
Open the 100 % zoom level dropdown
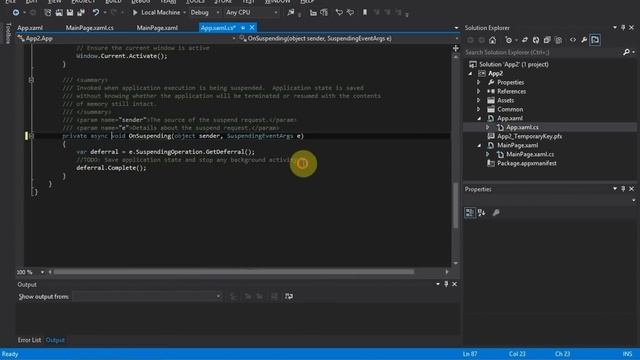[42, 272]
